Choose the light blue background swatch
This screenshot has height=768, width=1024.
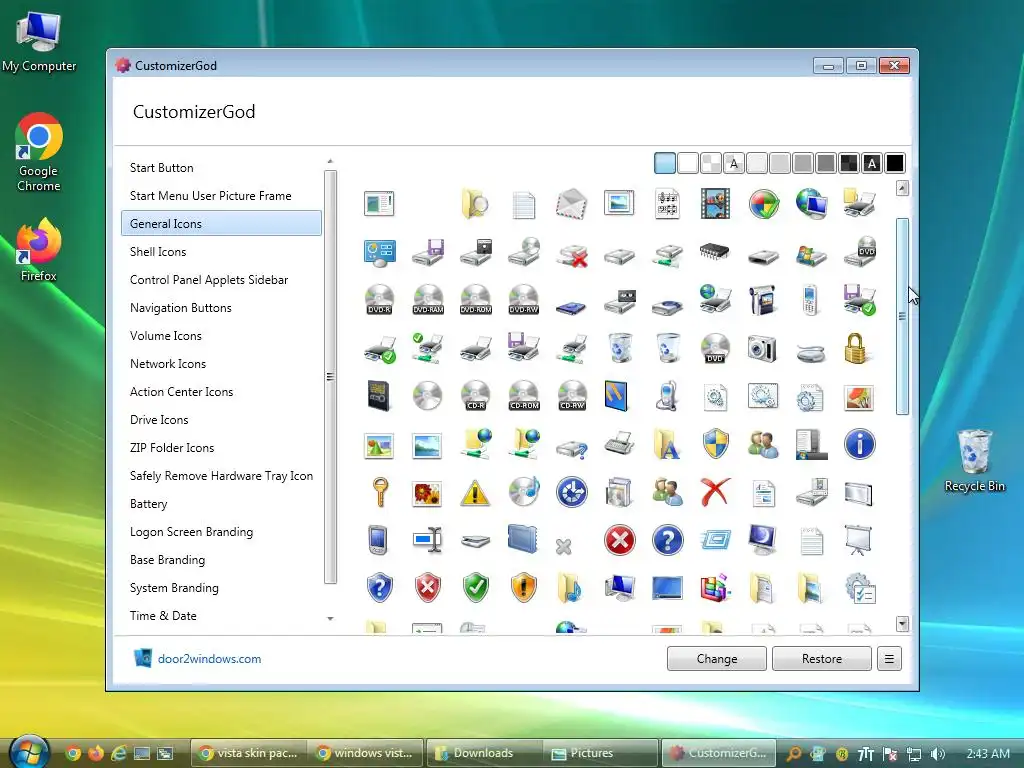coord(665,163)
